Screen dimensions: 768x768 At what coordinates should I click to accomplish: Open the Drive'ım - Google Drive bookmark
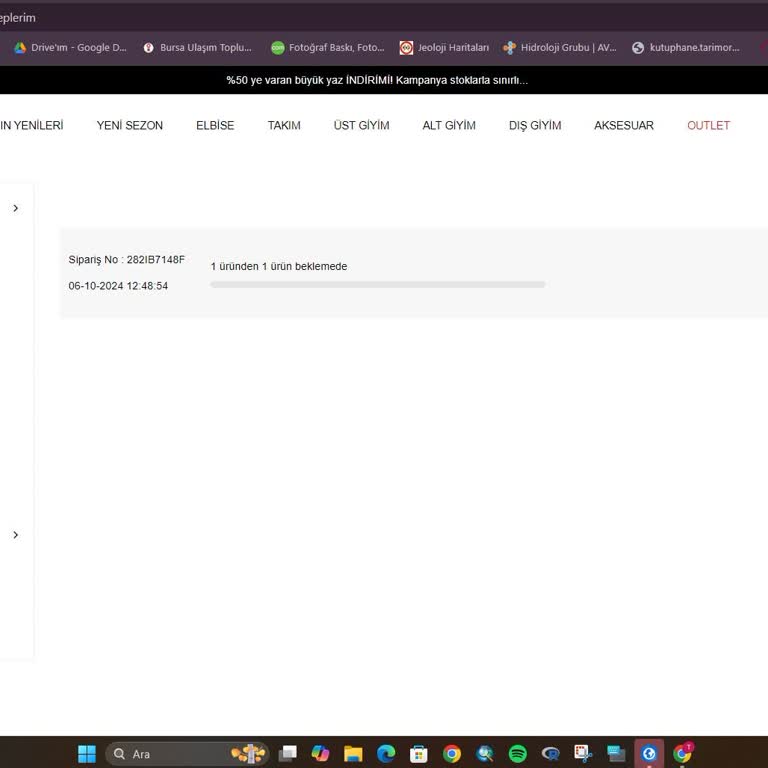coord(71,48)
